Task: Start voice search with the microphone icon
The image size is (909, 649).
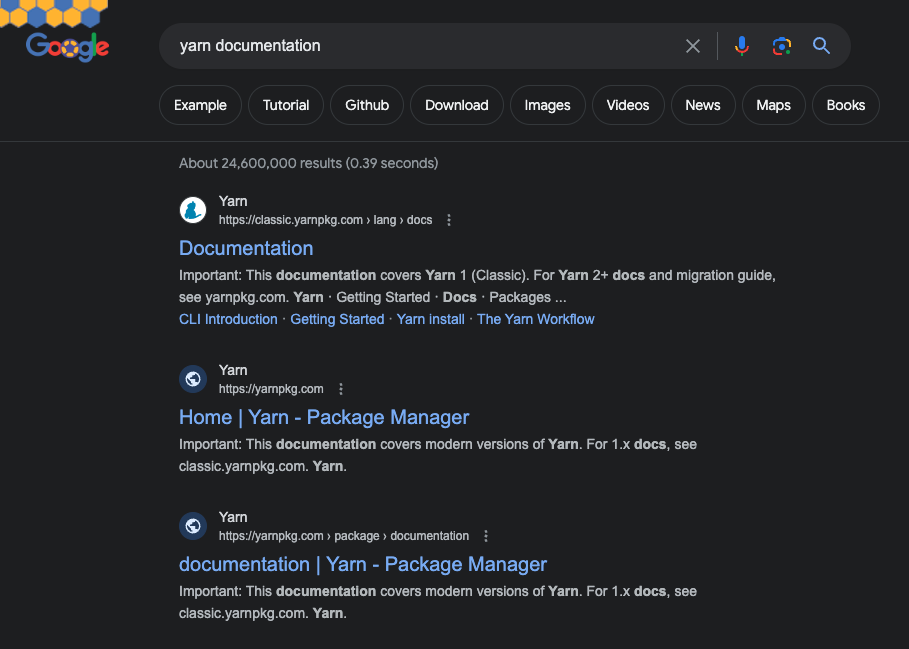Action: click(x=741, y=46)
